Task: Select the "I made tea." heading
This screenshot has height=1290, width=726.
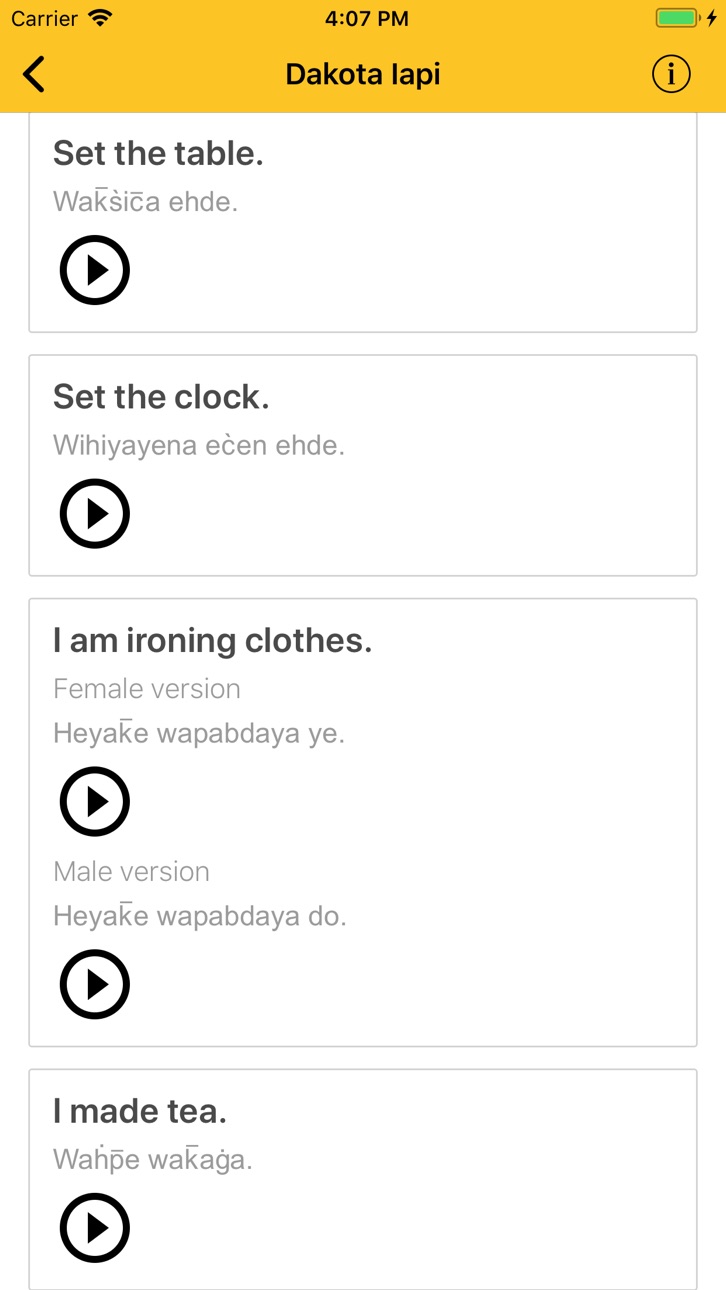Action: point(140,1111)
